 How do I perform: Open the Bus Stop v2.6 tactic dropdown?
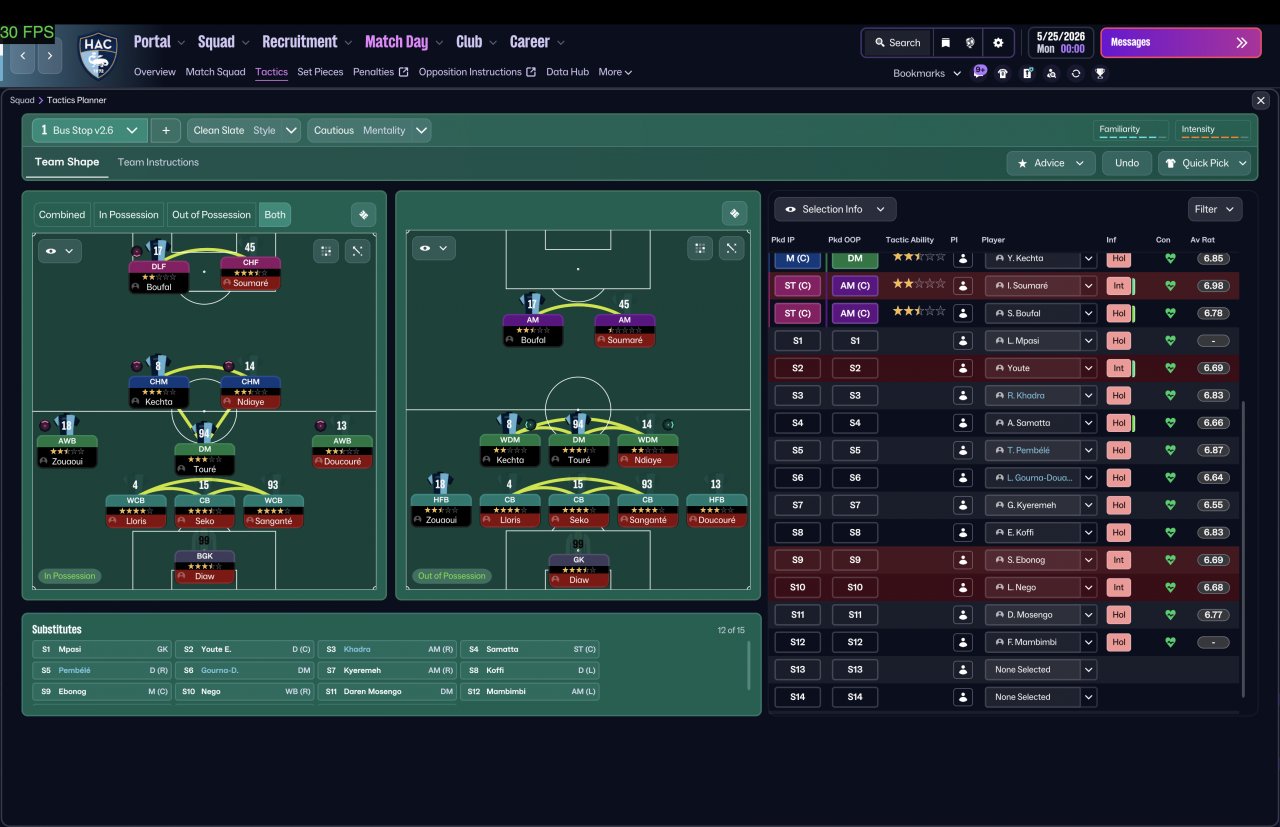click(90, 130)
